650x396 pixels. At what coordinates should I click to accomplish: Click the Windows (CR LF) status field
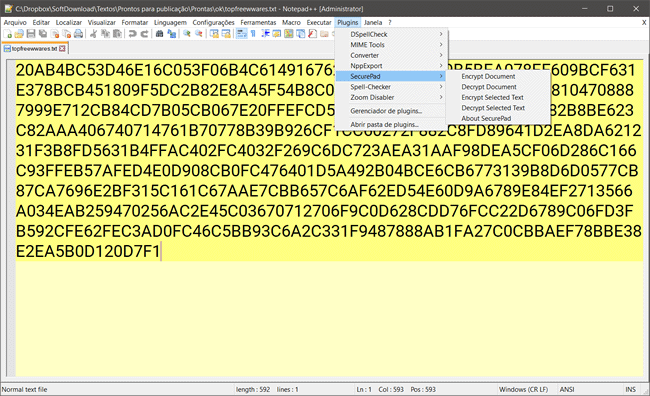[523, 389]
